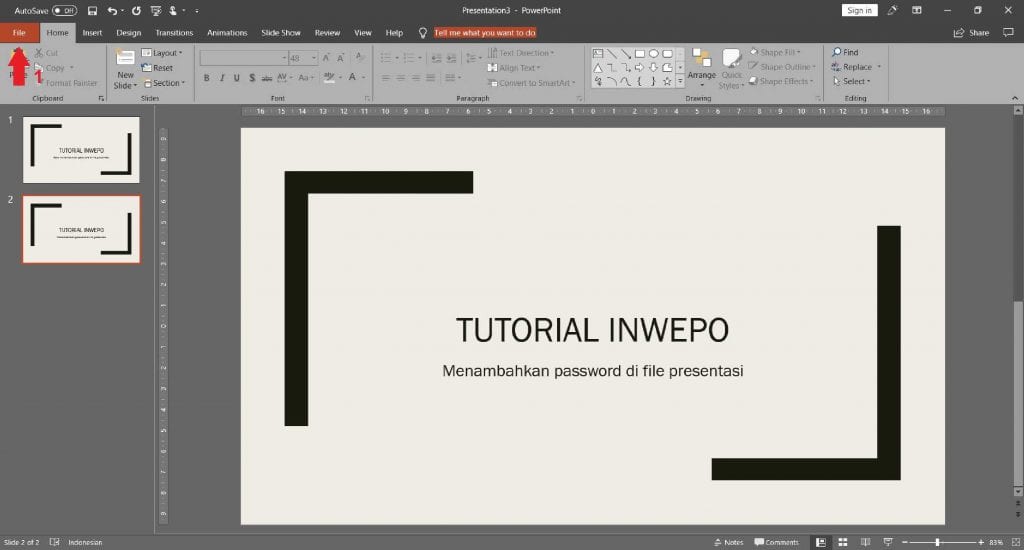This screenshot has width=1024, height=550.
Task: Click the Share button
Action: tap(971, 32)
